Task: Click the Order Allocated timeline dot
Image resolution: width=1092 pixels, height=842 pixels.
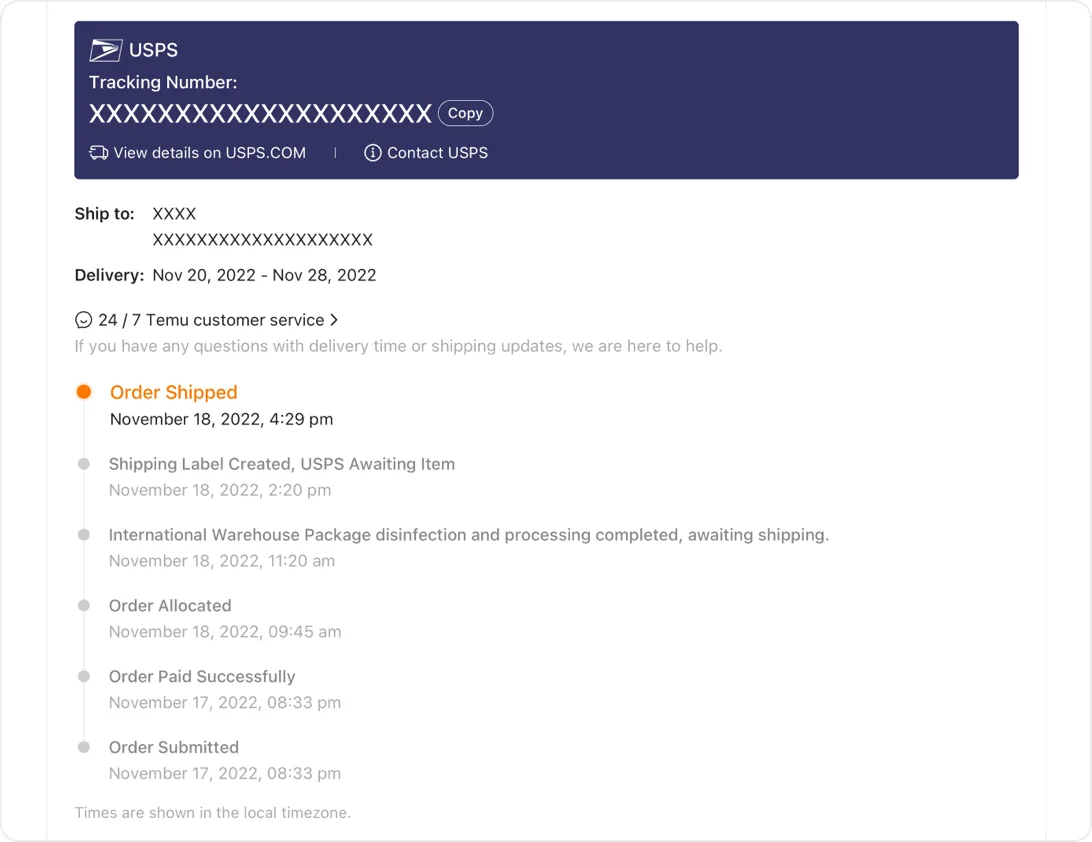Action: click(84, 606)
